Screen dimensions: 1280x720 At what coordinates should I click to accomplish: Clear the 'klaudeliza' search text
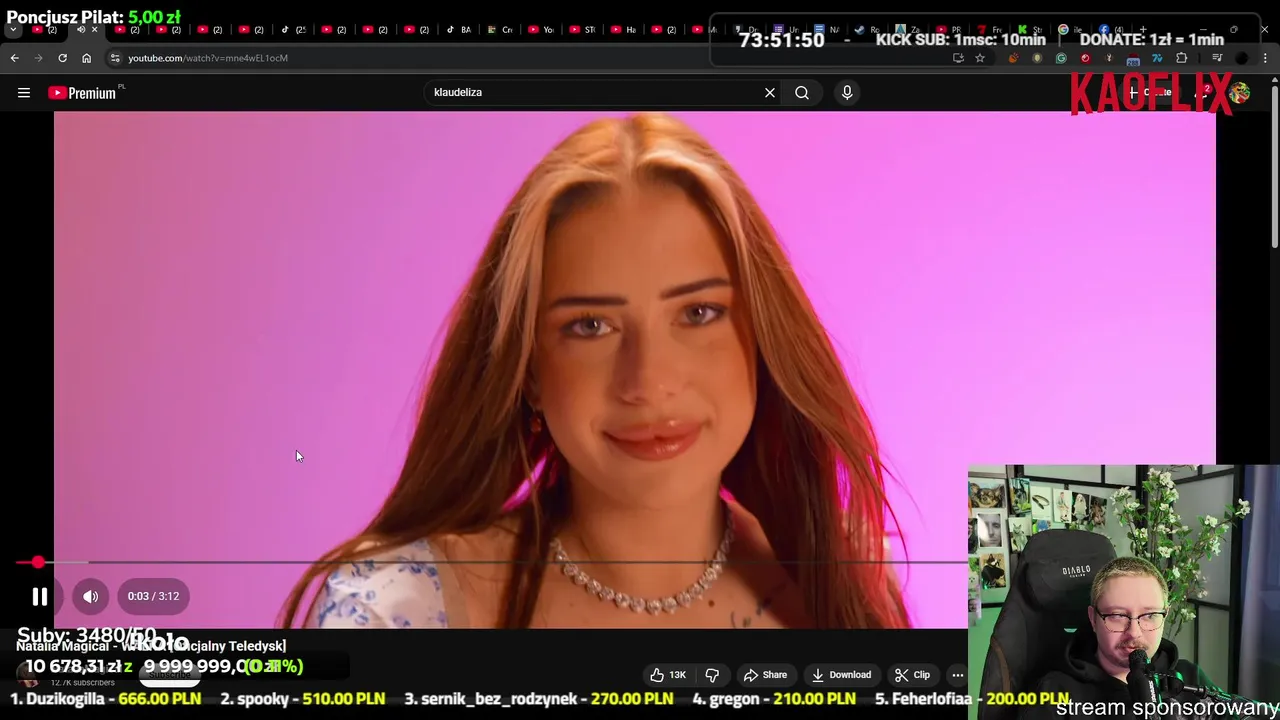tap(770, 92)
